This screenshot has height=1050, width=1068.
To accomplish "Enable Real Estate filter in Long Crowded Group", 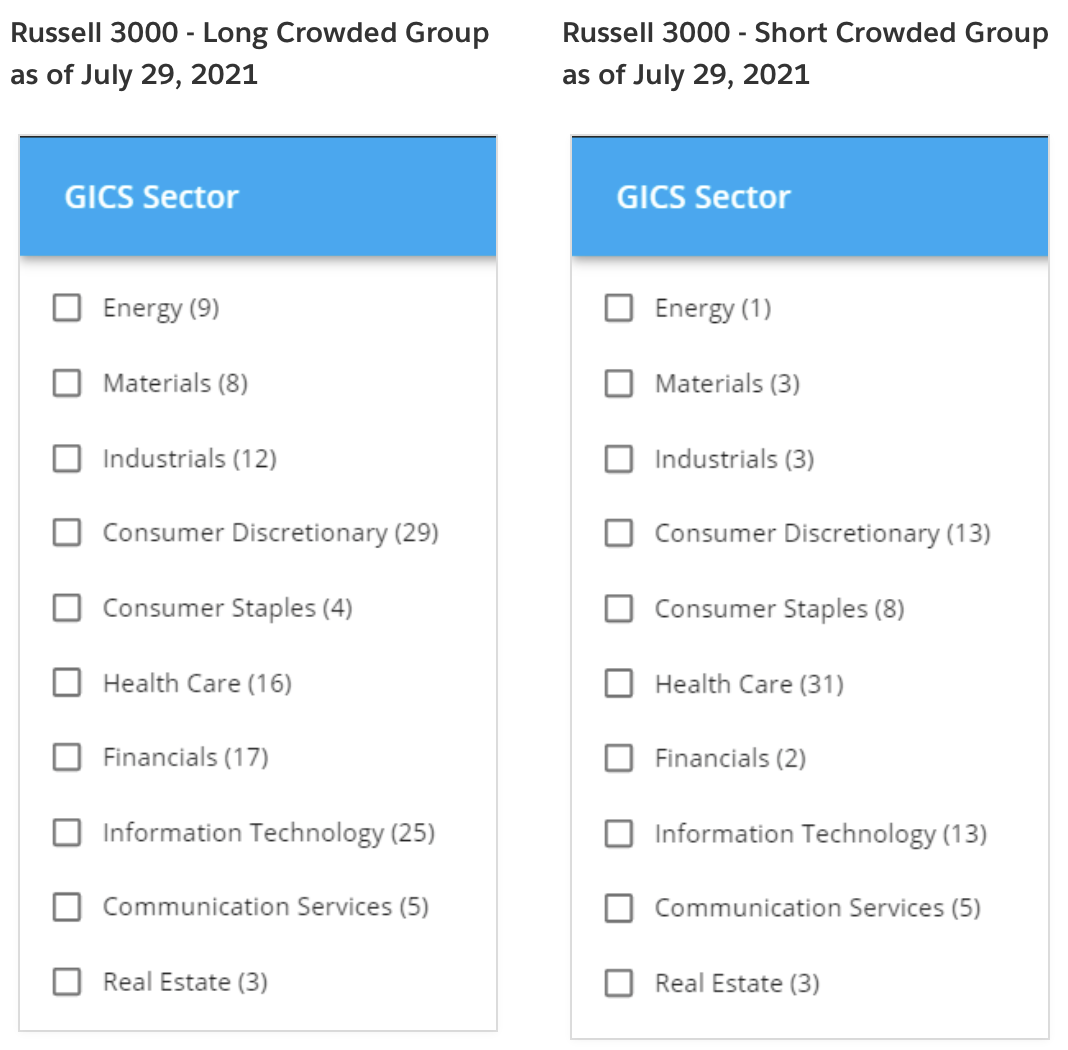I will (67, 982).
